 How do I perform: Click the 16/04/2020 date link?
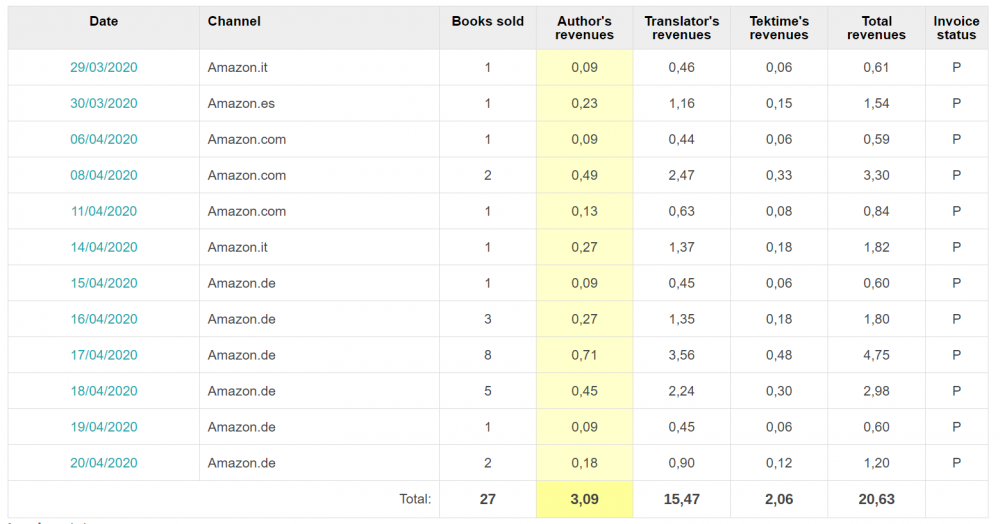point(103,320)
